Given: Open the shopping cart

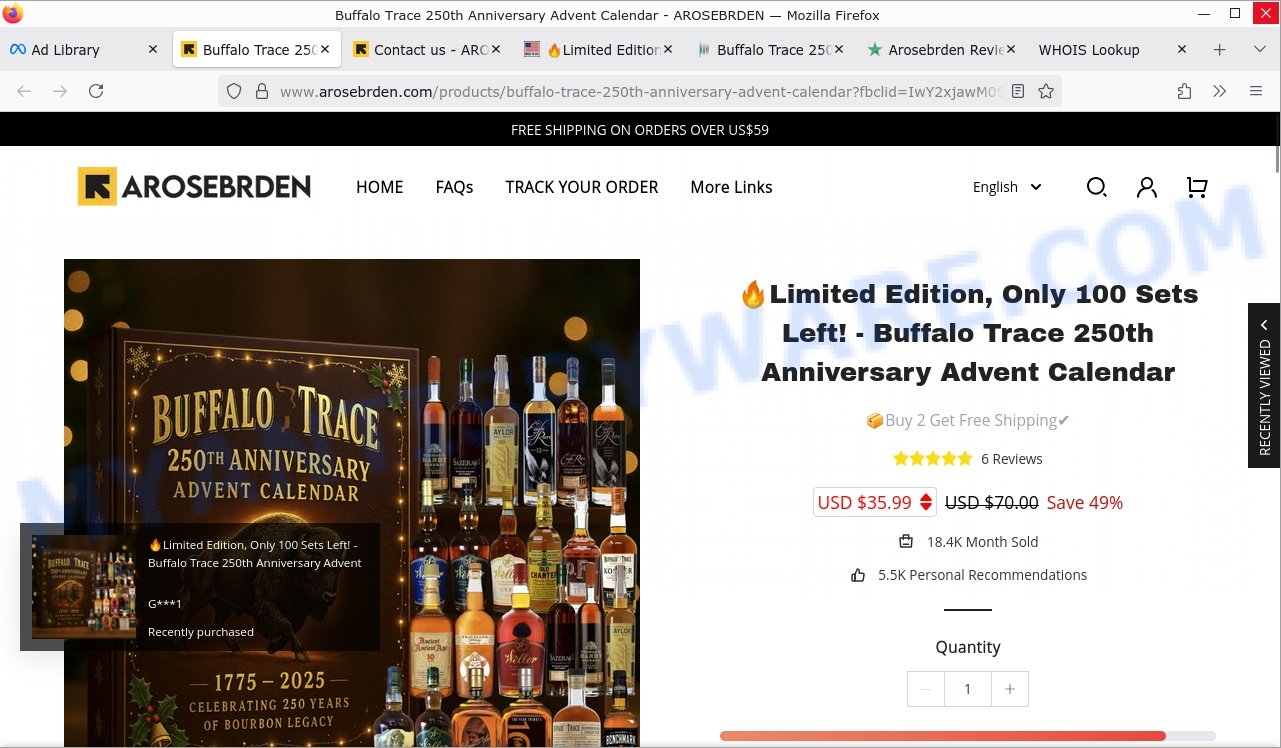Looking at the screenshot, I should (1196, 187).
